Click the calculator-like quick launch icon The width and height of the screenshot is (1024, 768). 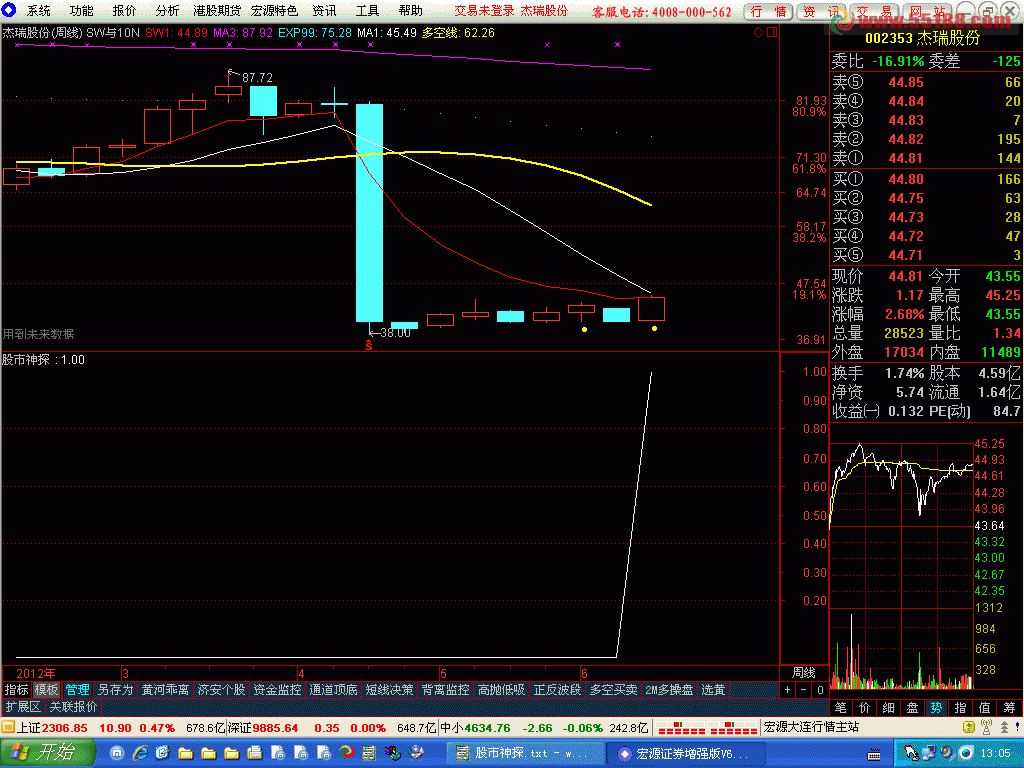(369, 753)
